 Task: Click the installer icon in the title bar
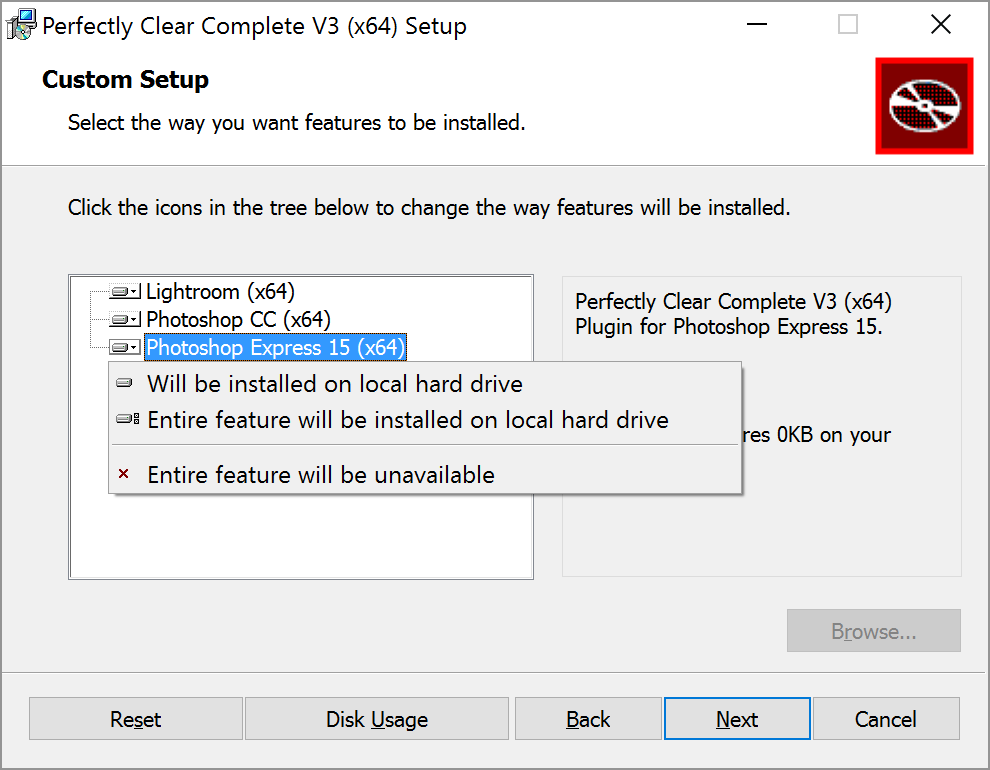(21, 24)
